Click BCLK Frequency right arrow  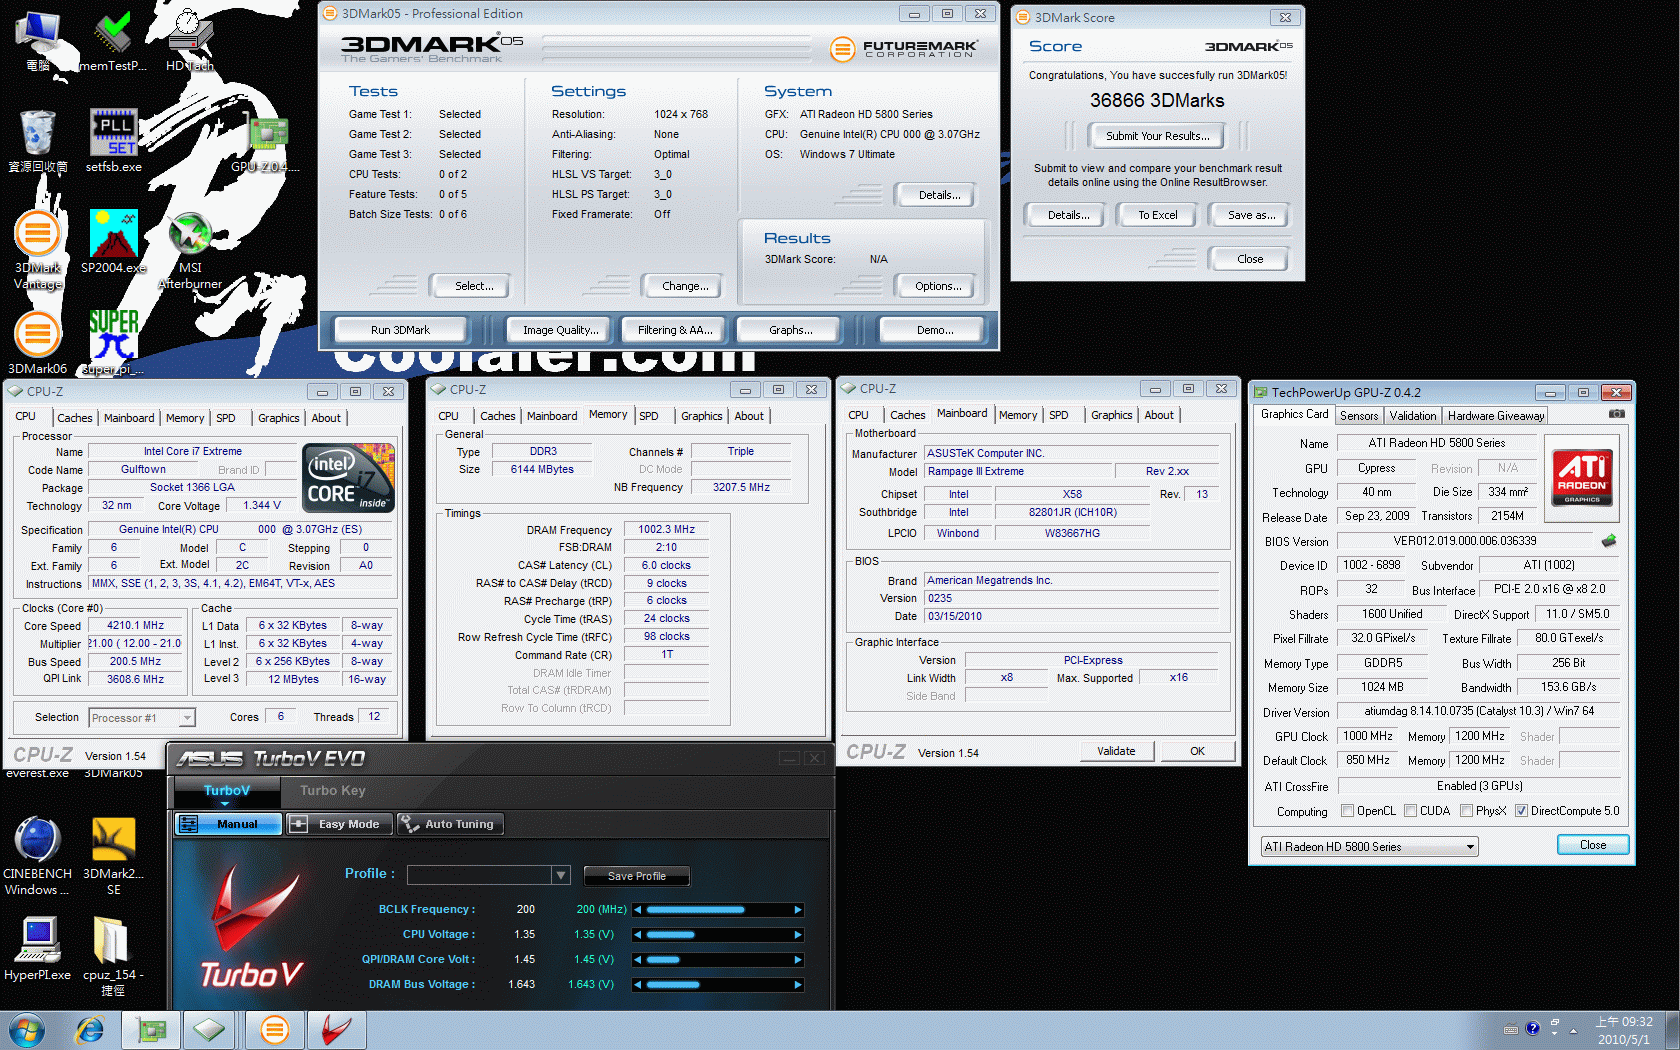(797, 910)
